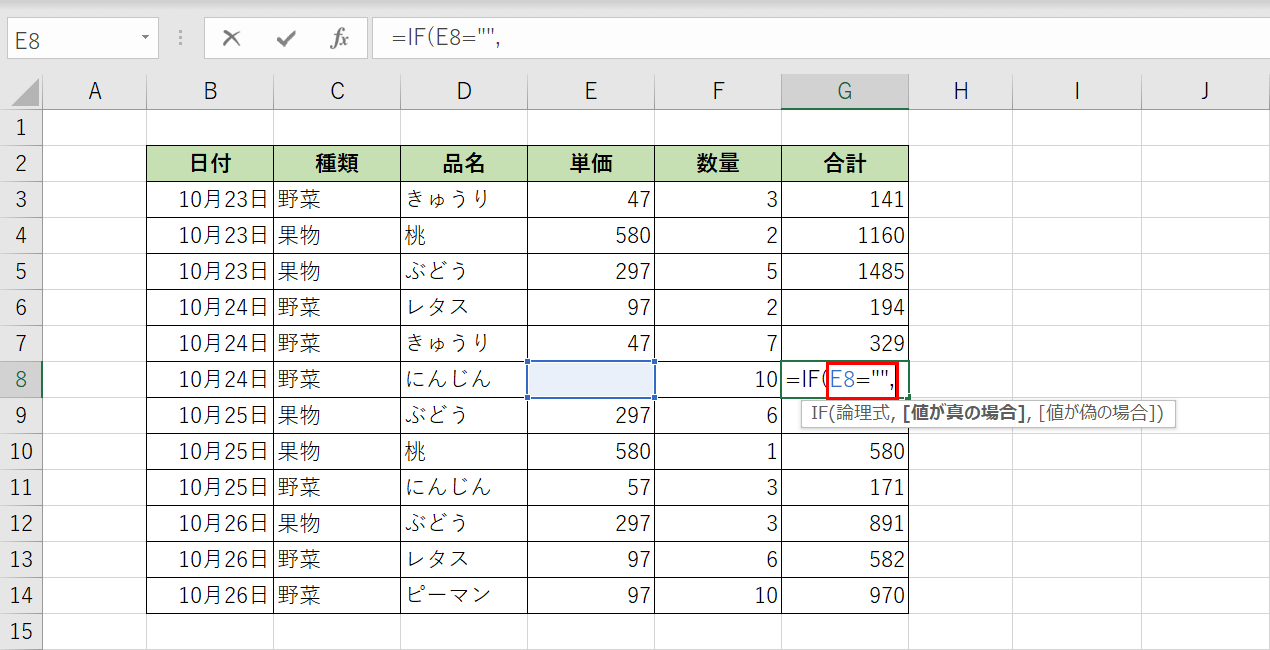Screen dimensions: 1270x650
Task: Click inside the Name Box showing E8
Action: 70,33
